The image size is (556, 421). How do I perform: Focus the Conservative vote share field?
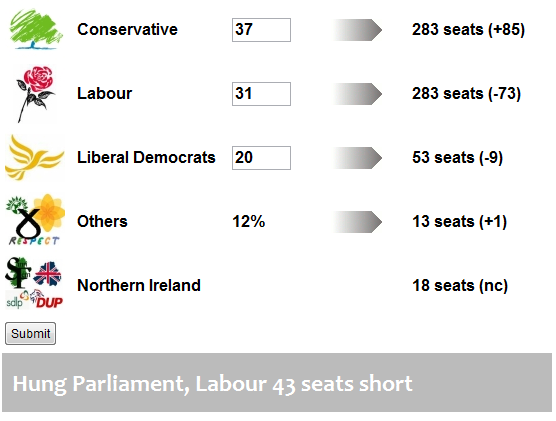click(261, 30)
